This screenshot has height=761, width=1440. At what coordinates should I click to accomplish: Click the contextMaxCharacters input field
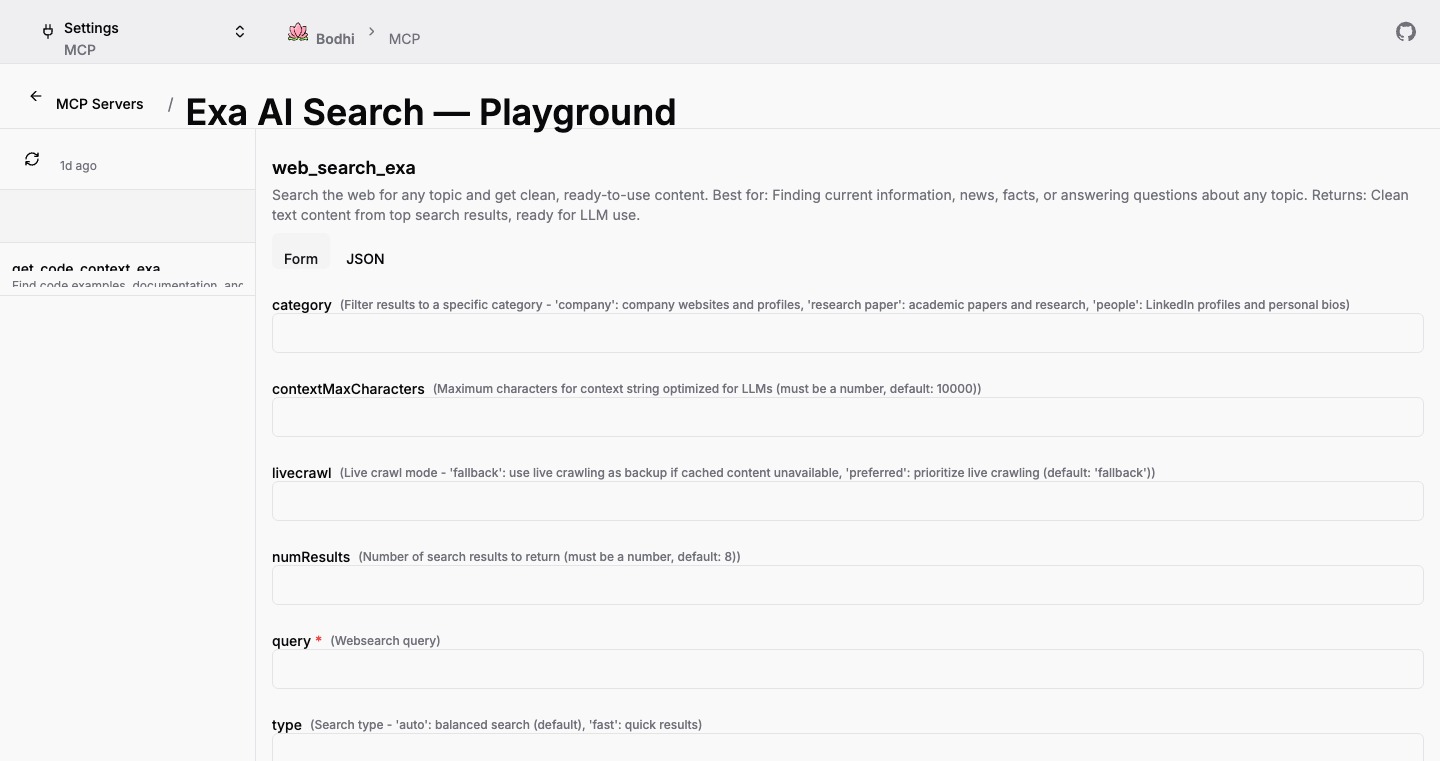847,417
